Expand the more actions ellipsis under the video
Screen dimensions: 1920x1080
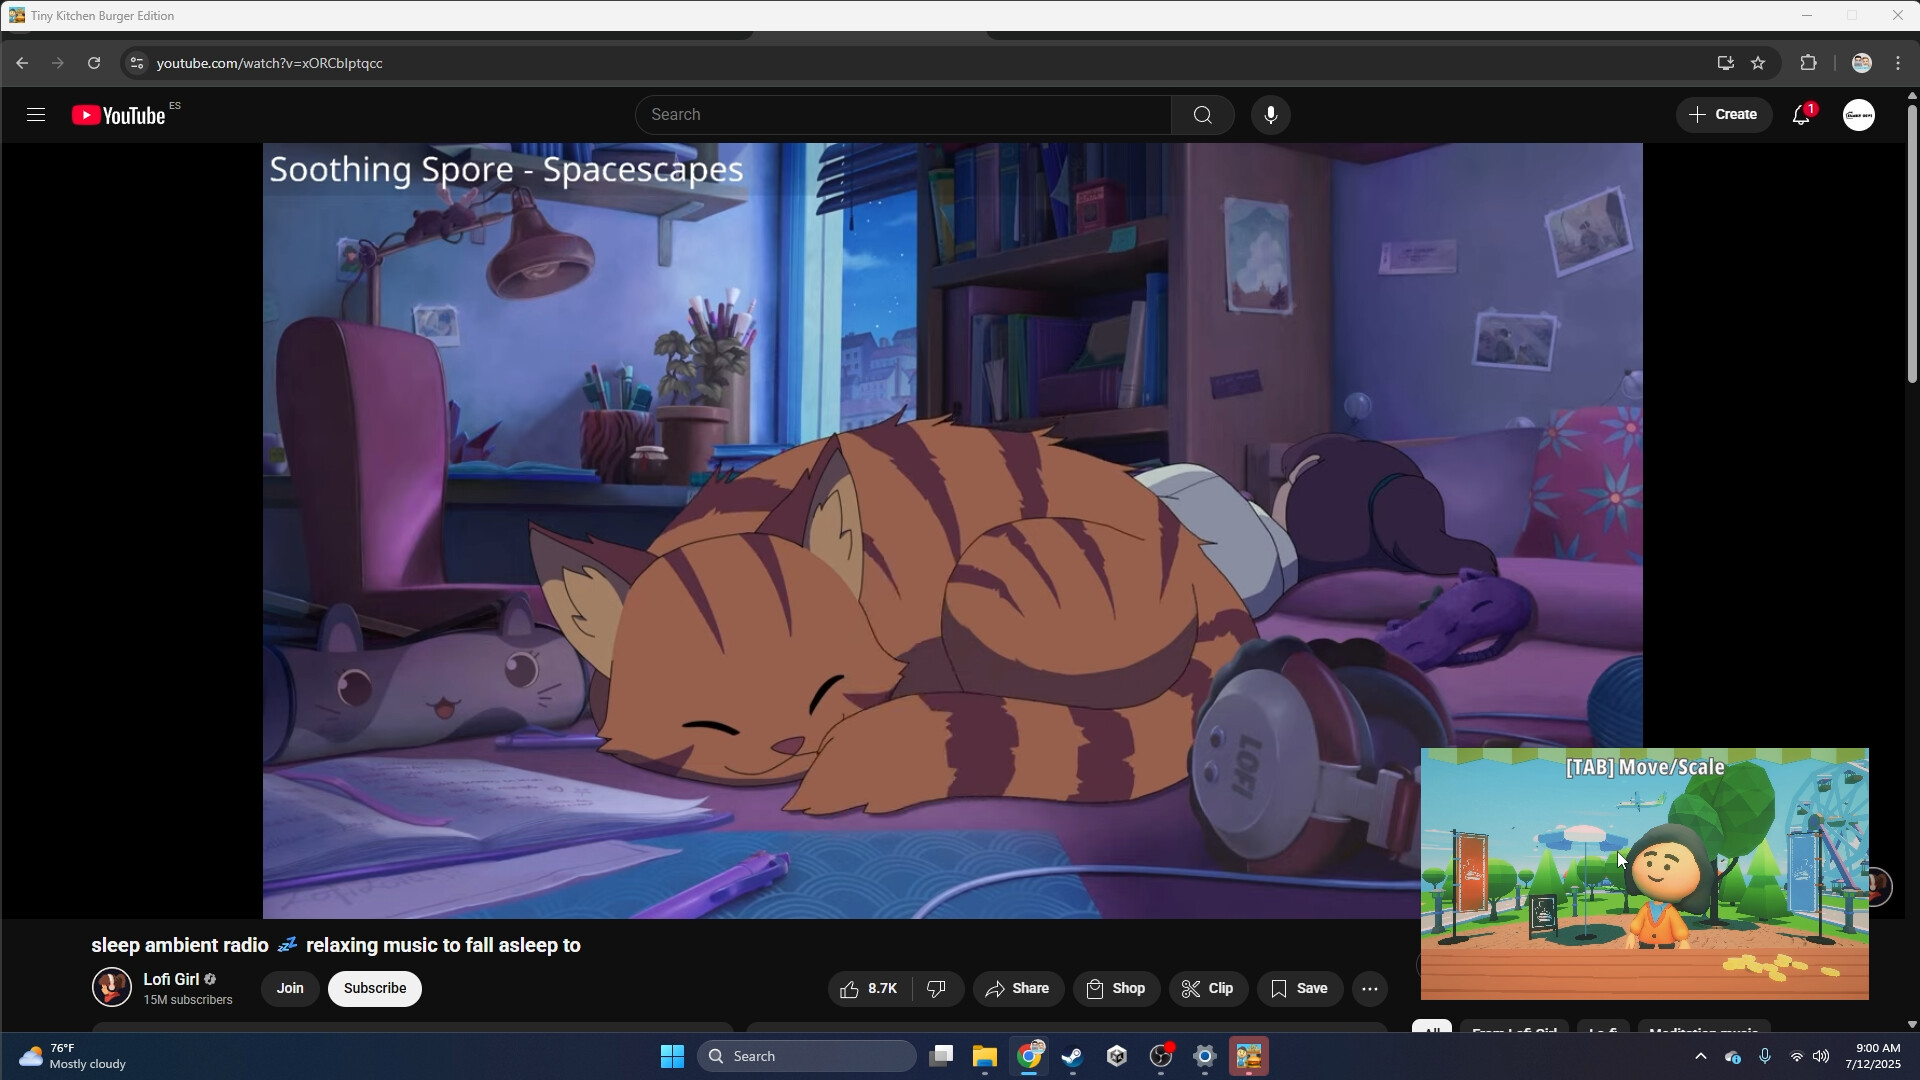point(1369,988)
